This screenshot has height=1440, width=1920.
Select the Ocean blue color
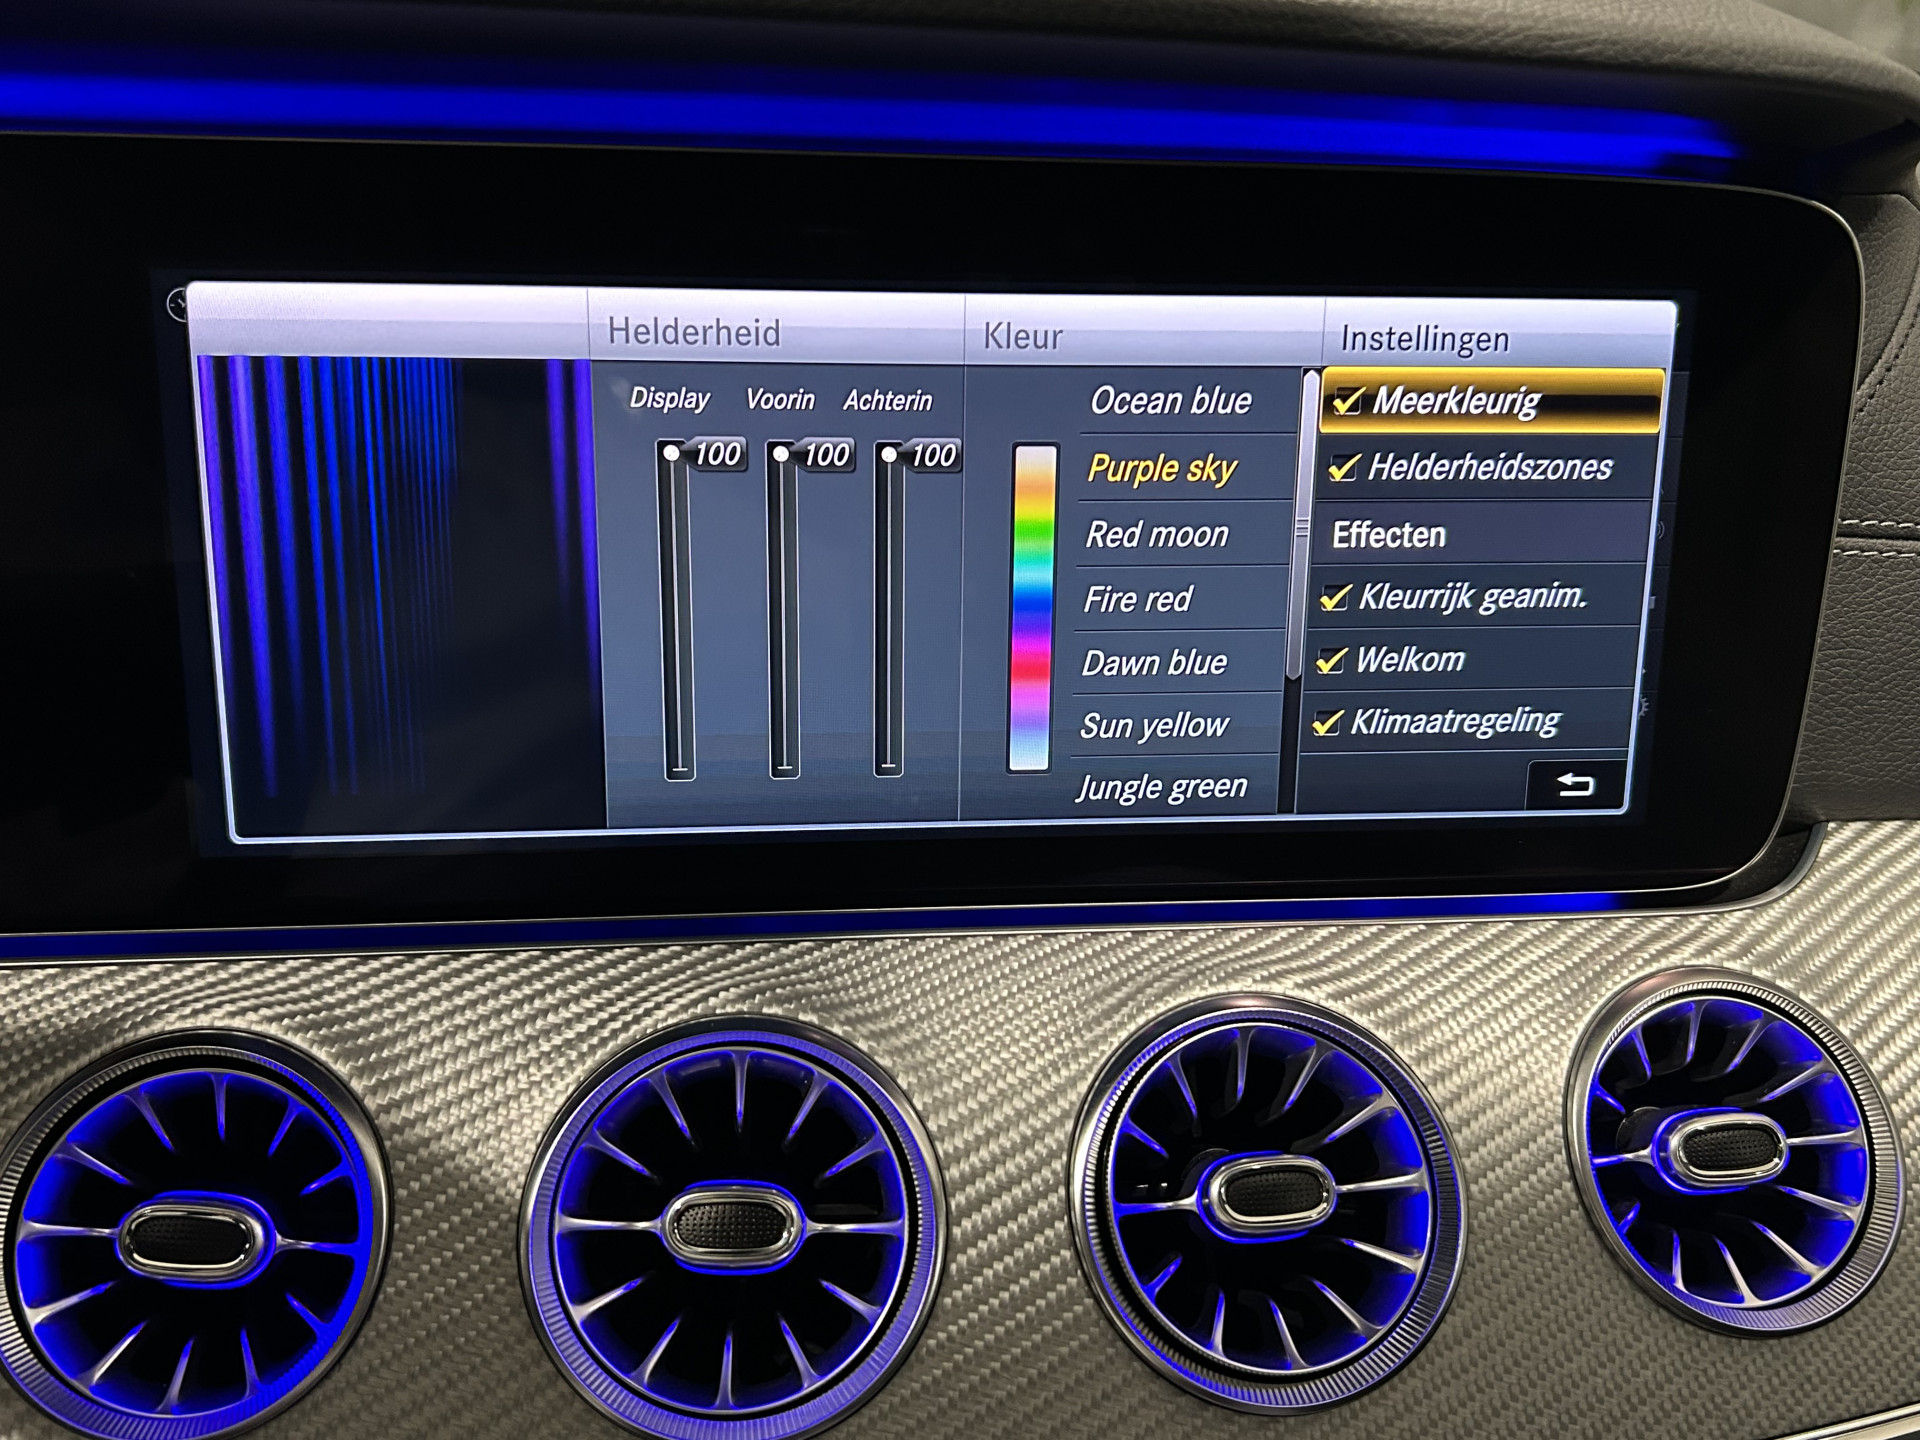pos(1170,401)
